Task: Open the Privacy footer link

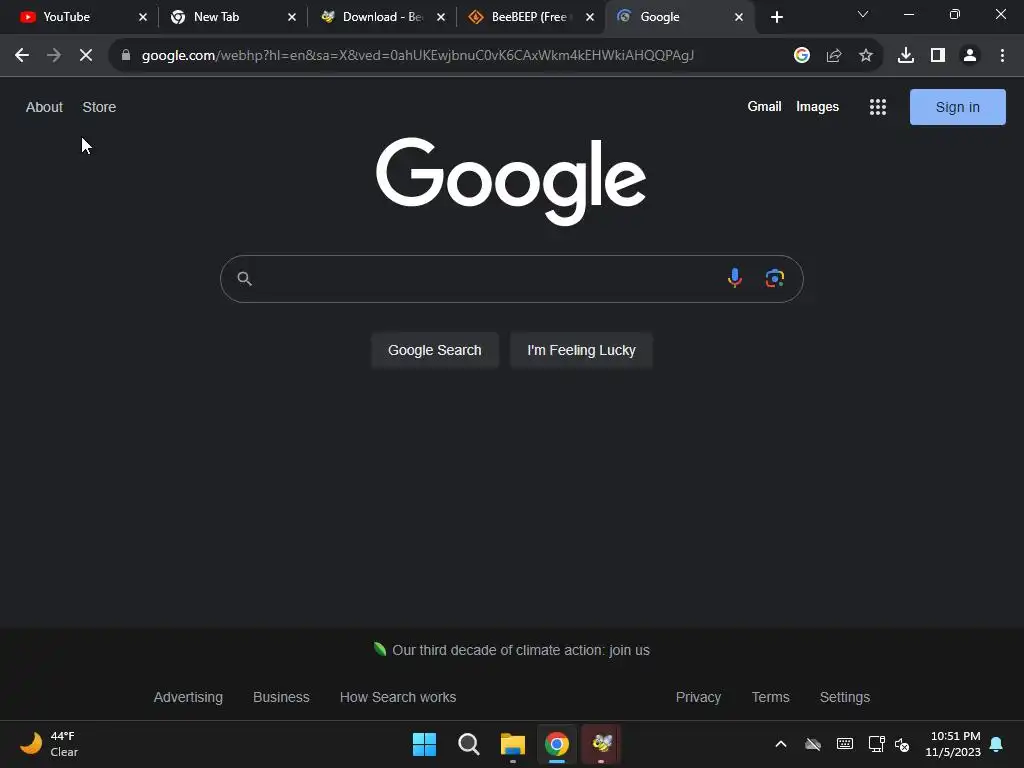Action: [698, 697]
